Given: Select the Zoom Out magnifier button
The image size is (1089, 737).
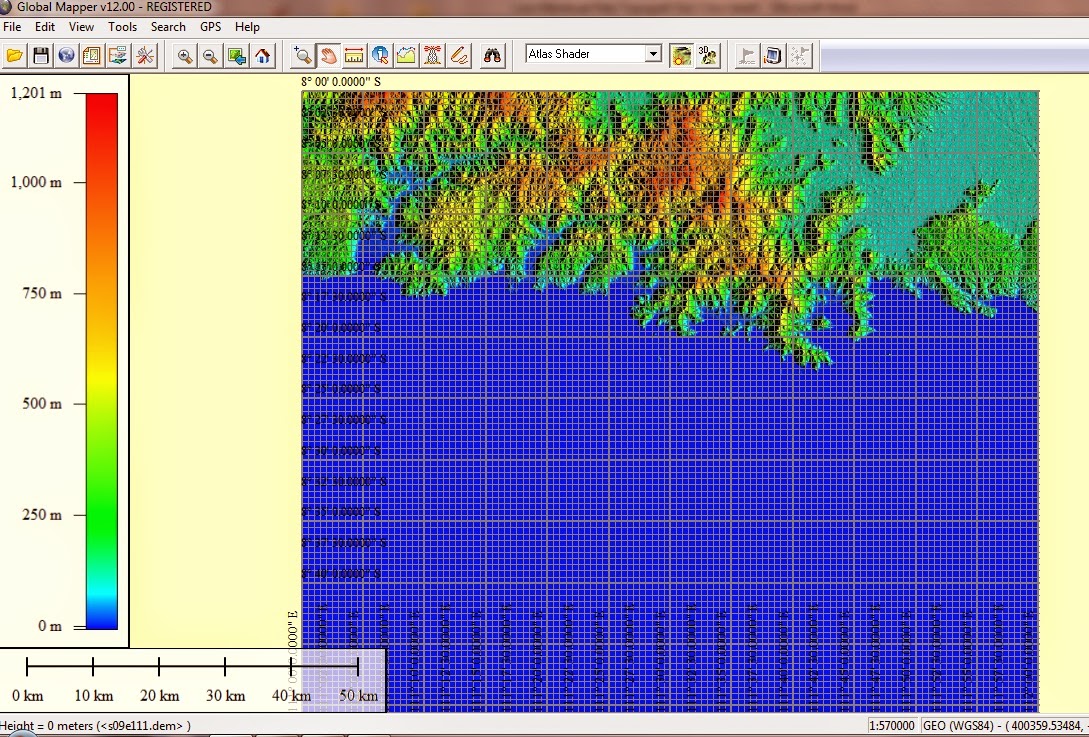Looking at the screenshot, I should (210, 56).
